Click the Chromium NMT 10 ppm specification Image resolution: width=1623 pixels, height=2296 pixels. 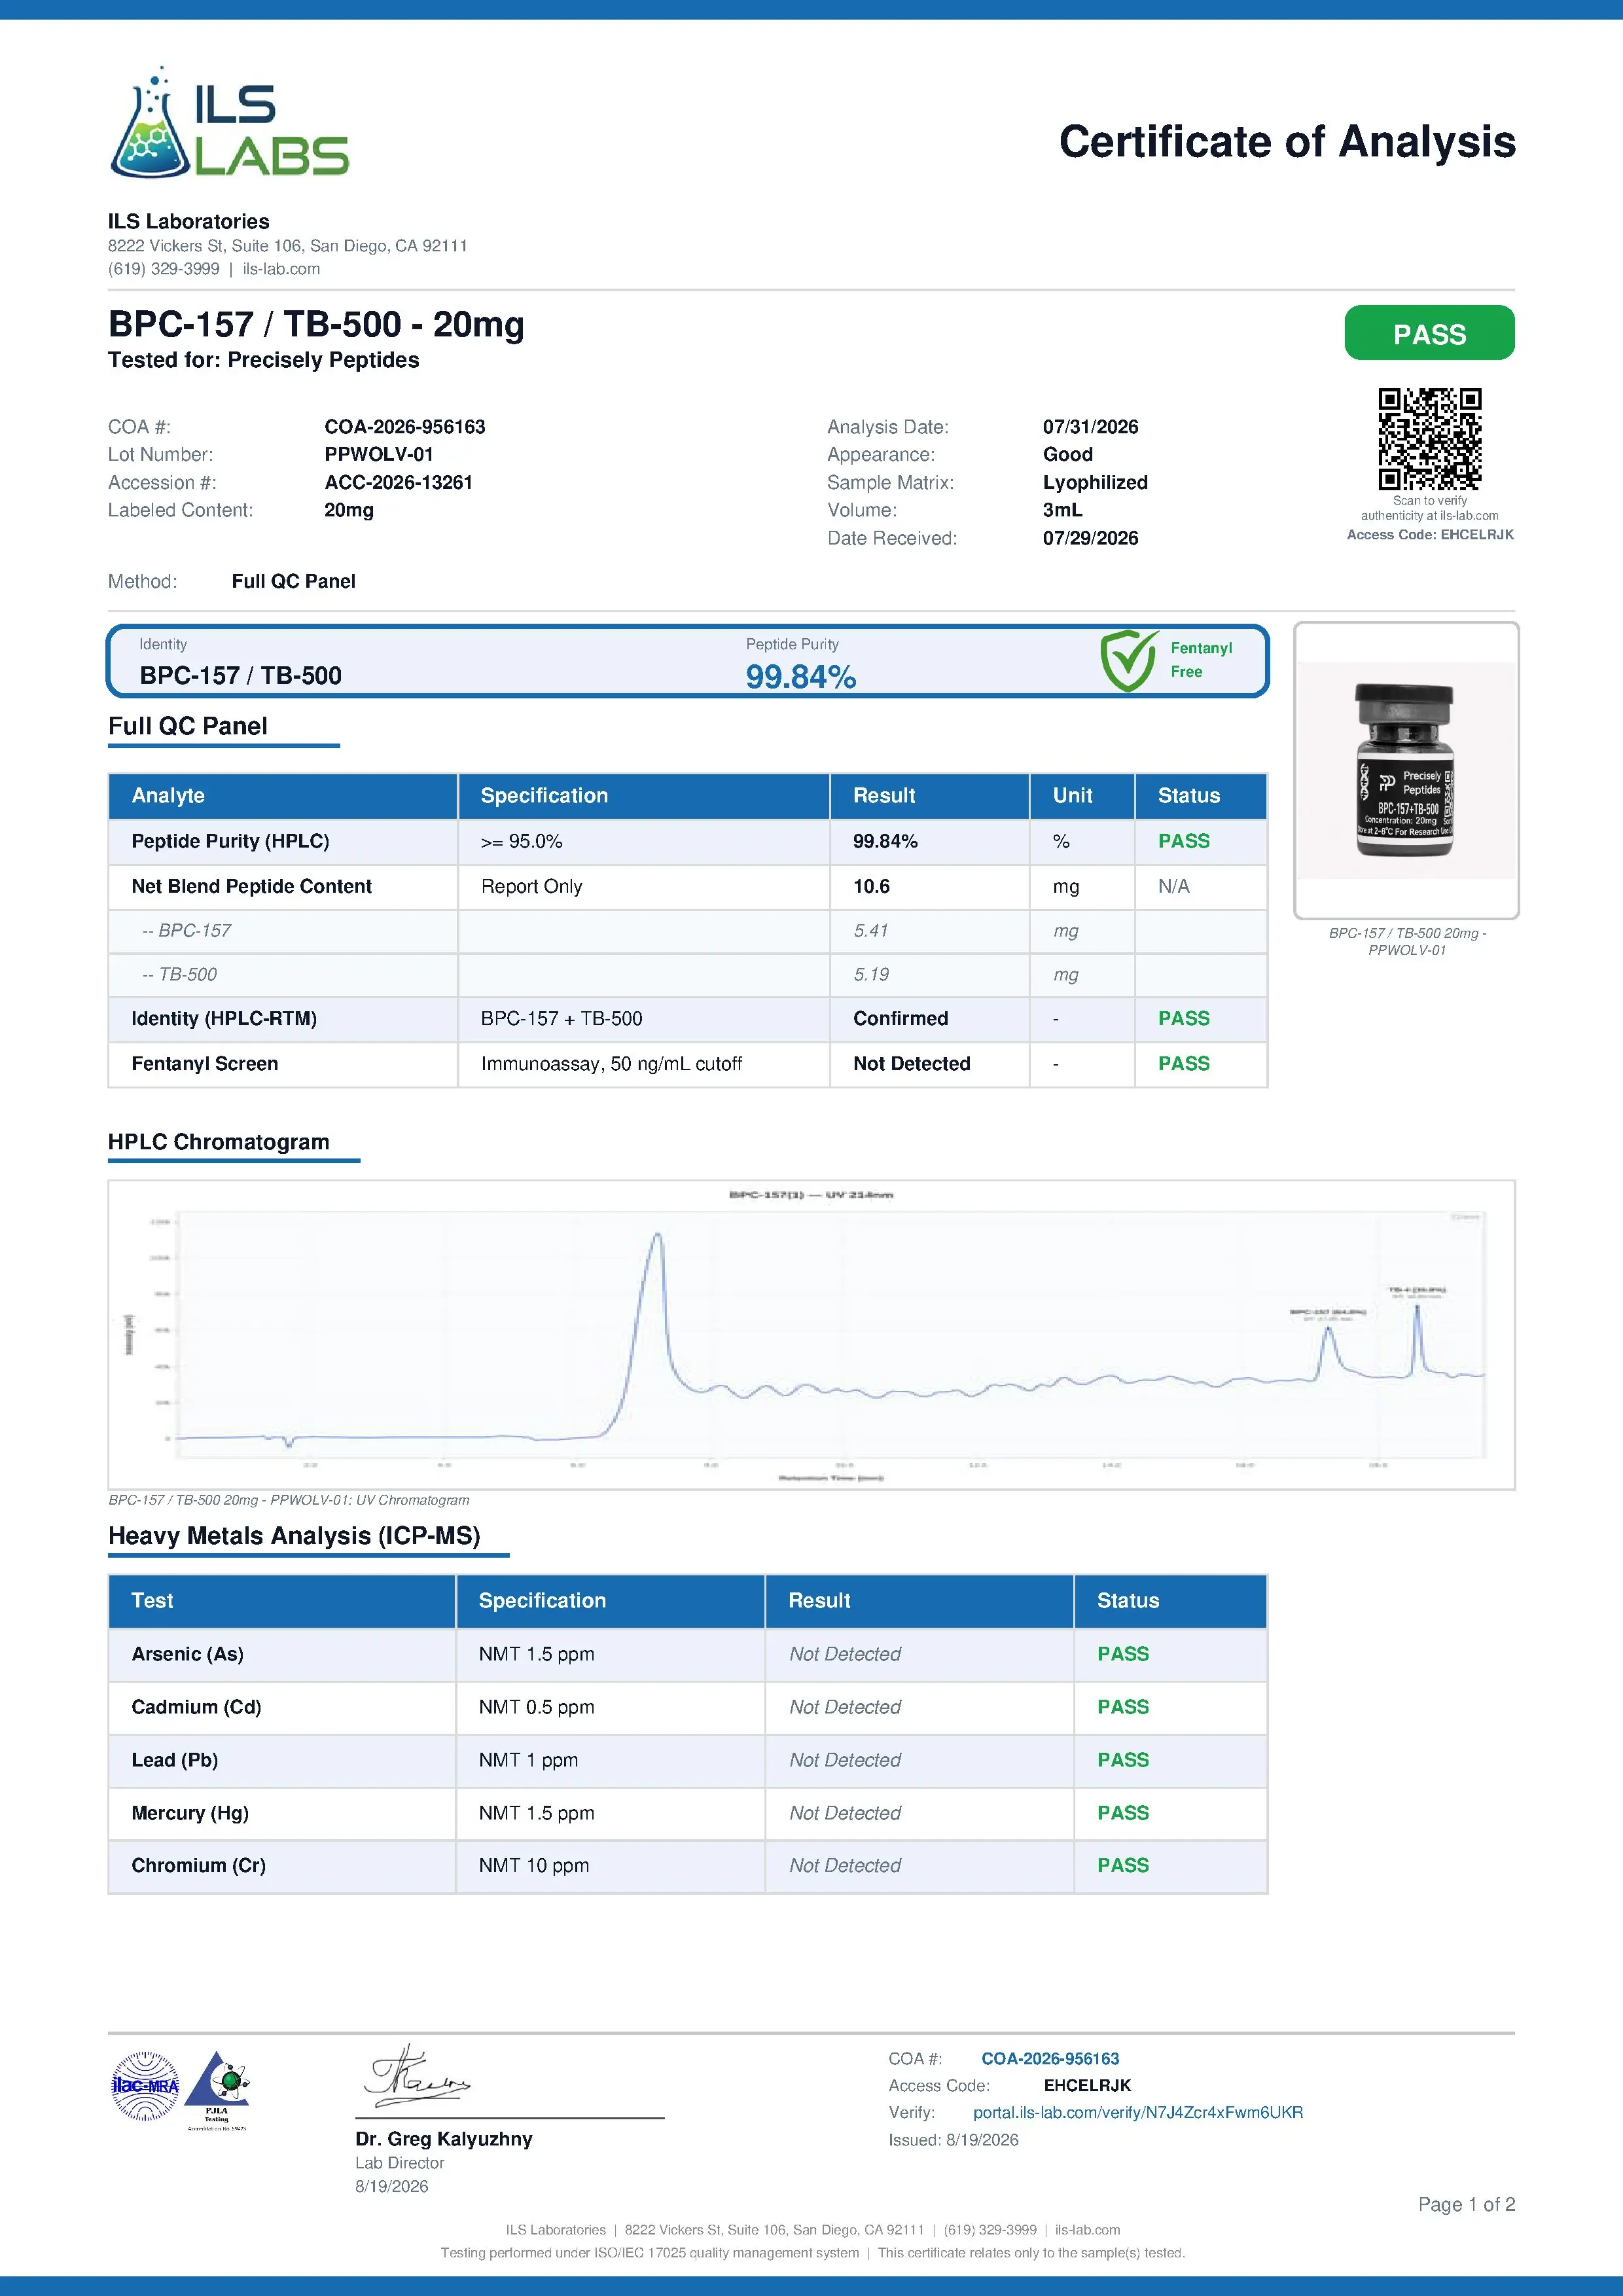pyautogui.click(x=534, y=1866)
